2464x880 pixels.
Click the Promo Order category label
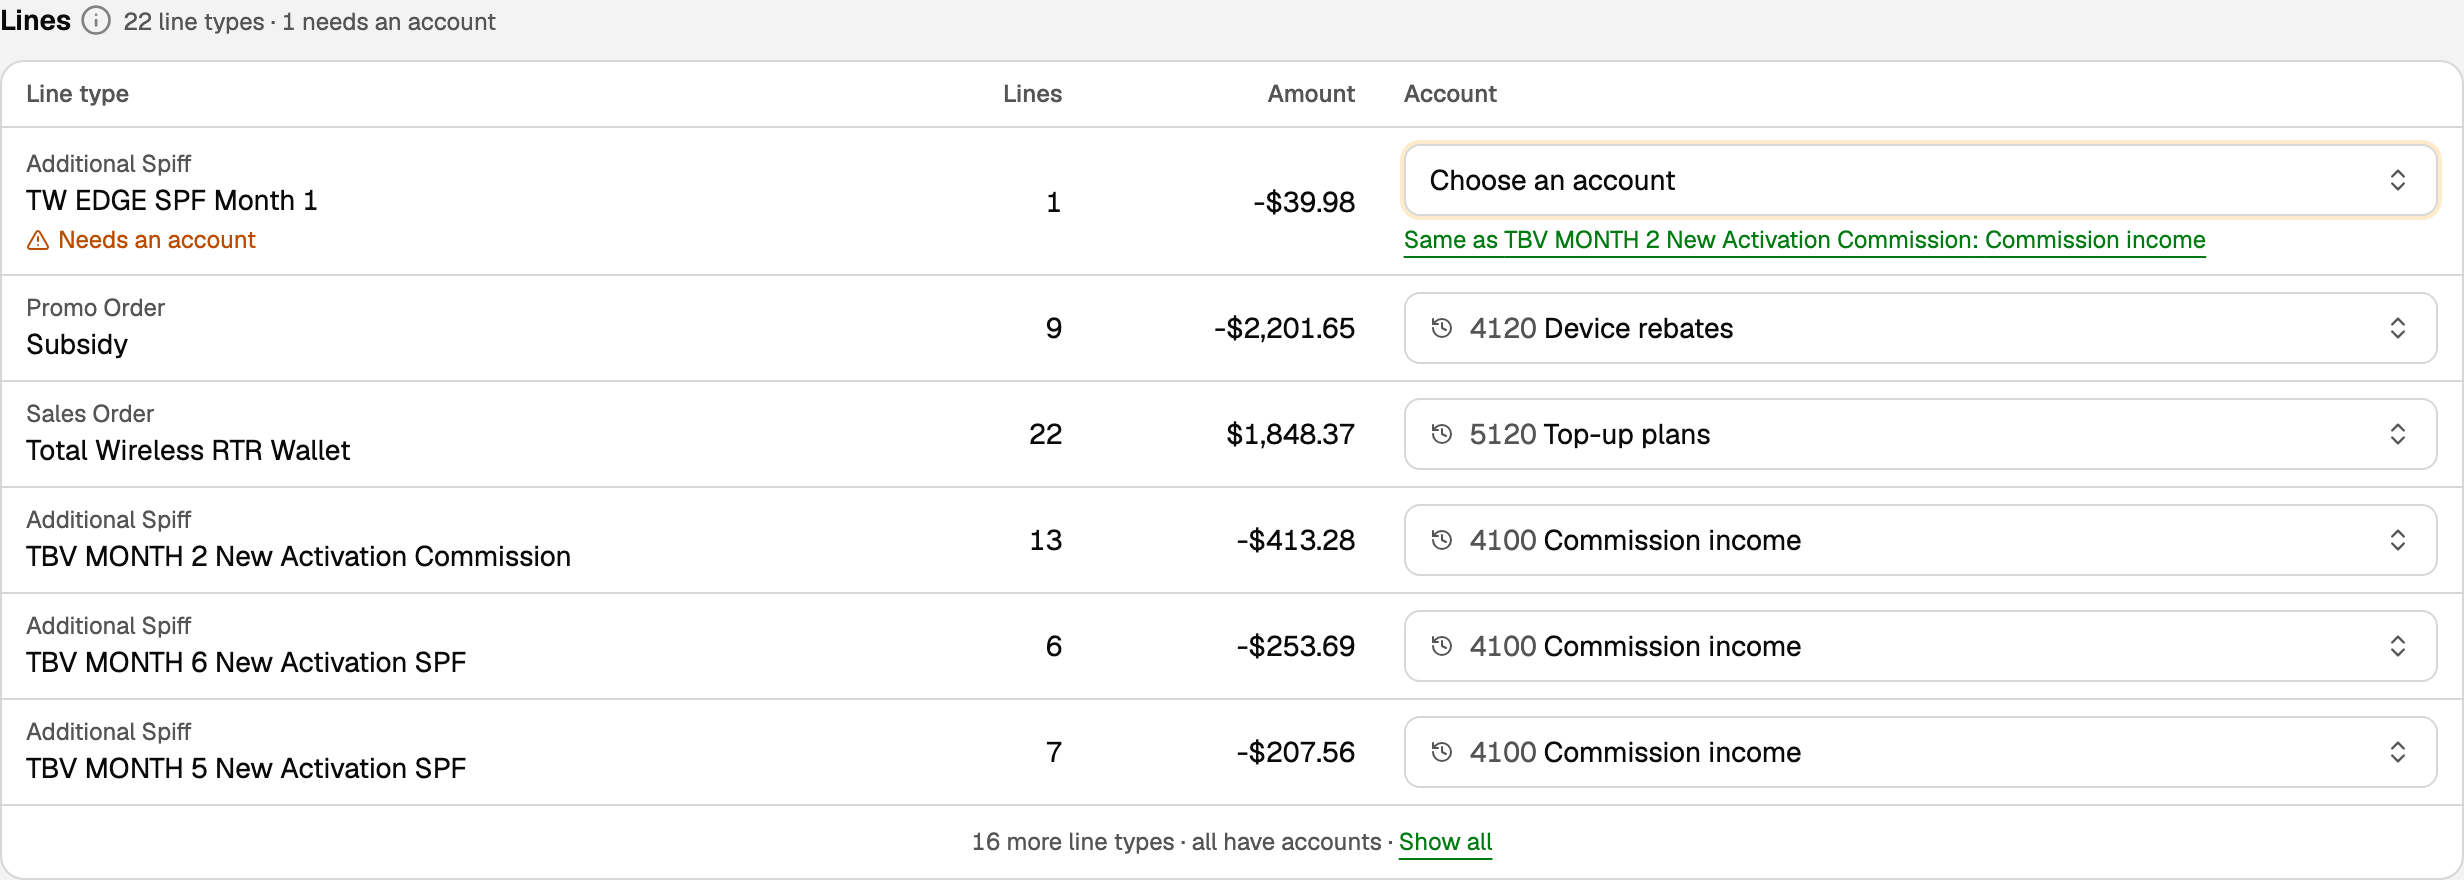coord(95,308)
